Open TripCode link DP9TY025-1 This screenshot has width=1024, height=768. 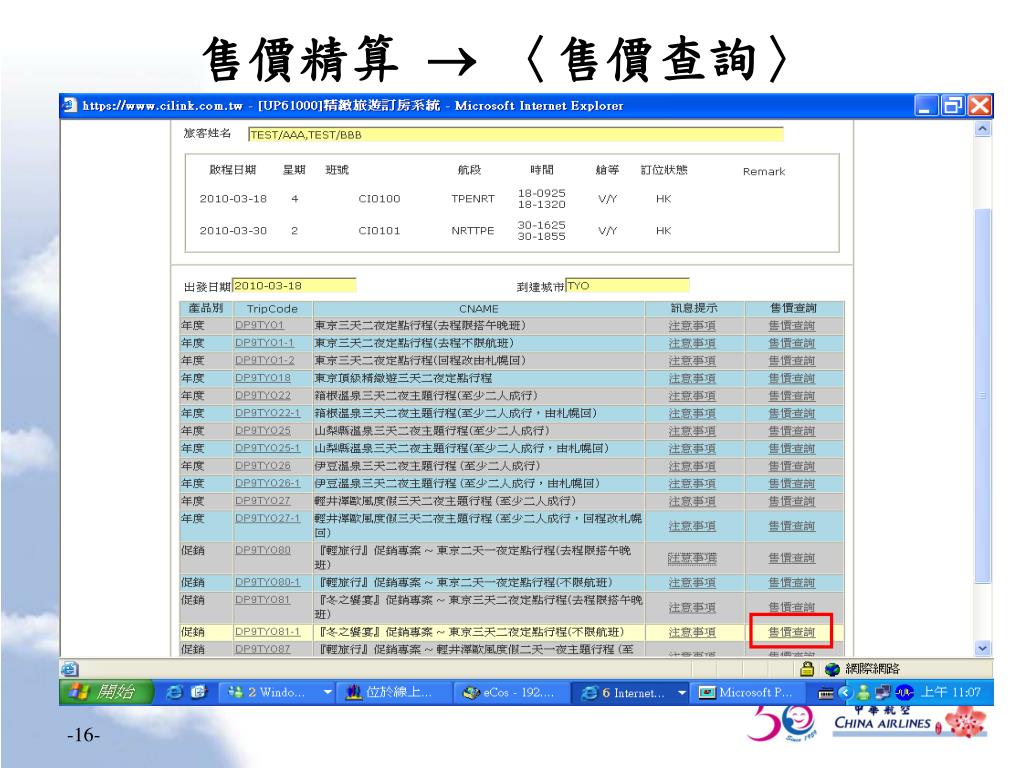(x=268, y=449)
